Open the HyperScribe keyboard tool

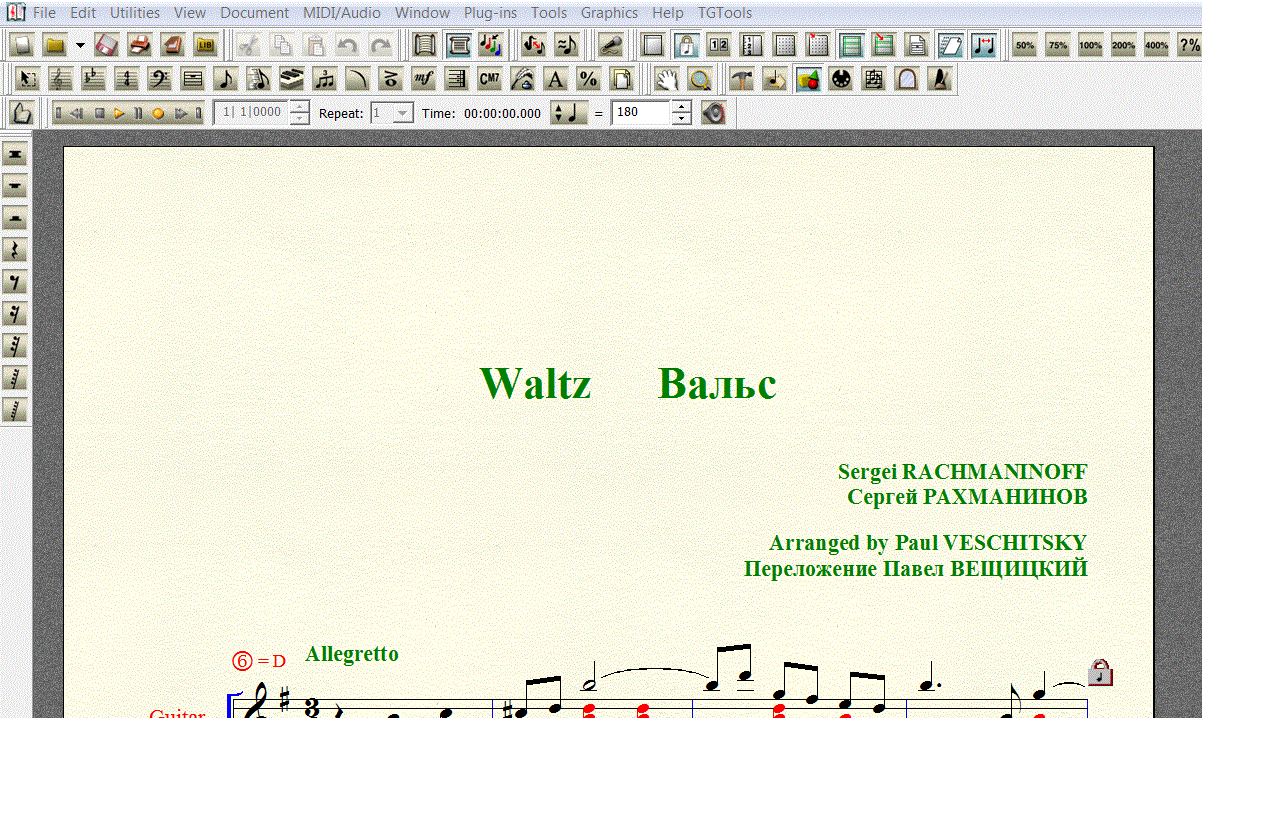(292, 79)
